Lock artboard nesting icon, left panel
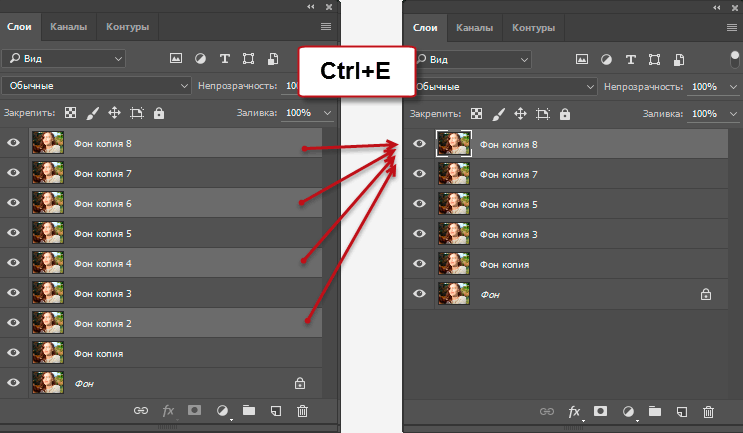Image resolution: width=743 pixels, height=433 pixels. (137, 113)
